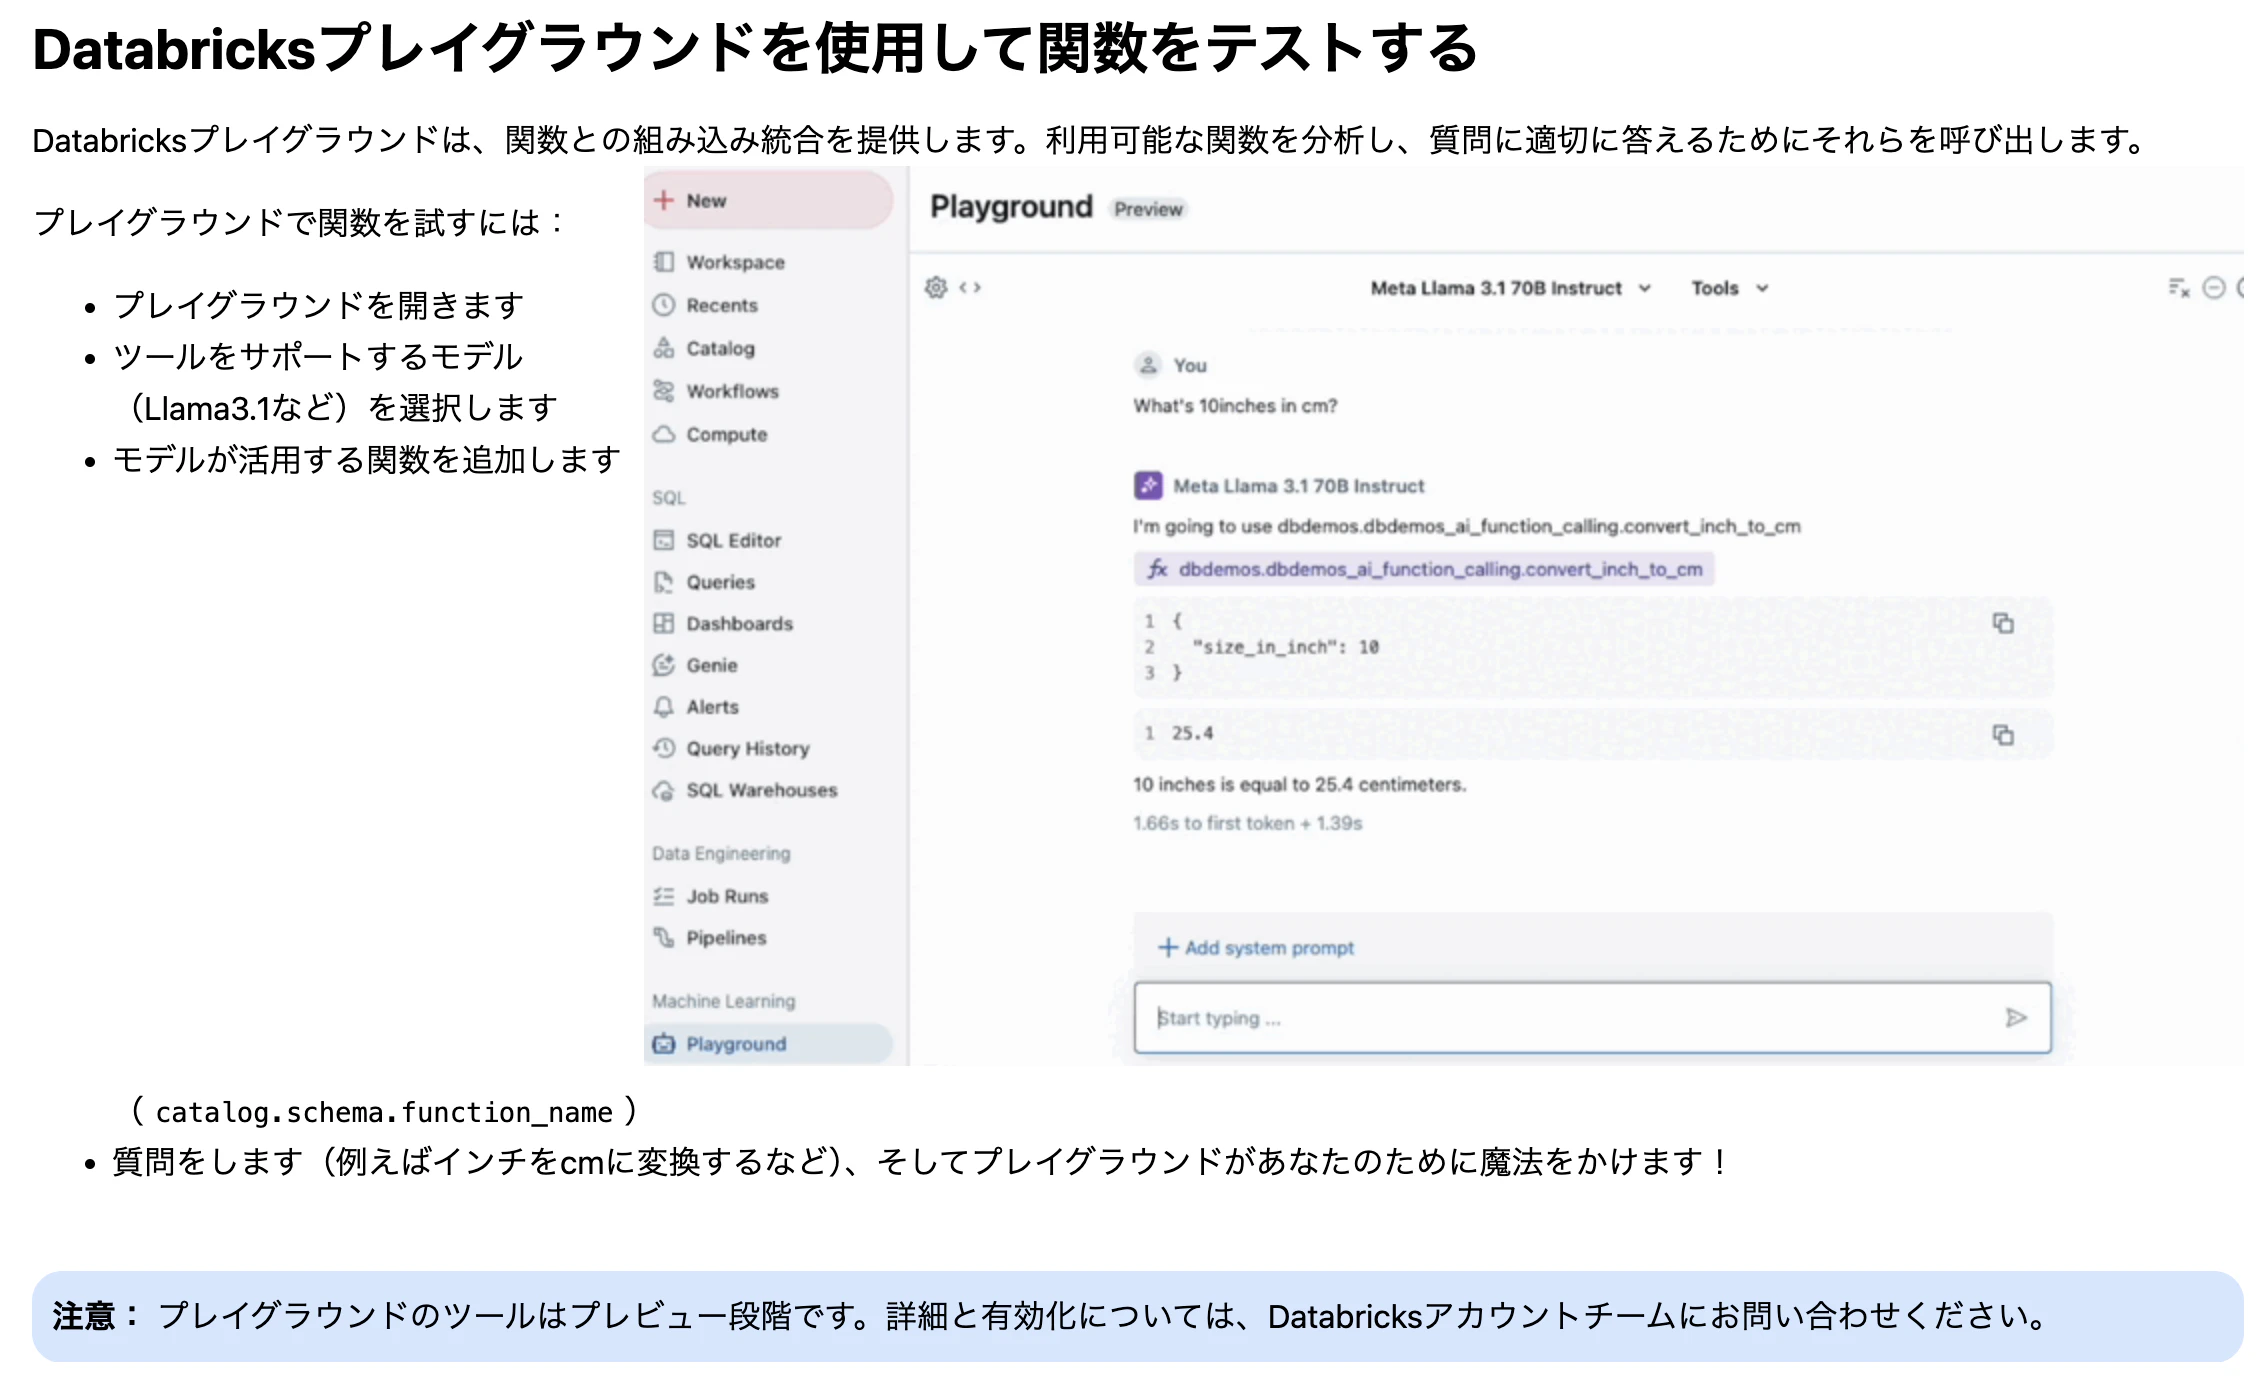The height and width of the screenshot is (1382, 2268).
Task: Click the code brackets icon
Action: [970, 288]
